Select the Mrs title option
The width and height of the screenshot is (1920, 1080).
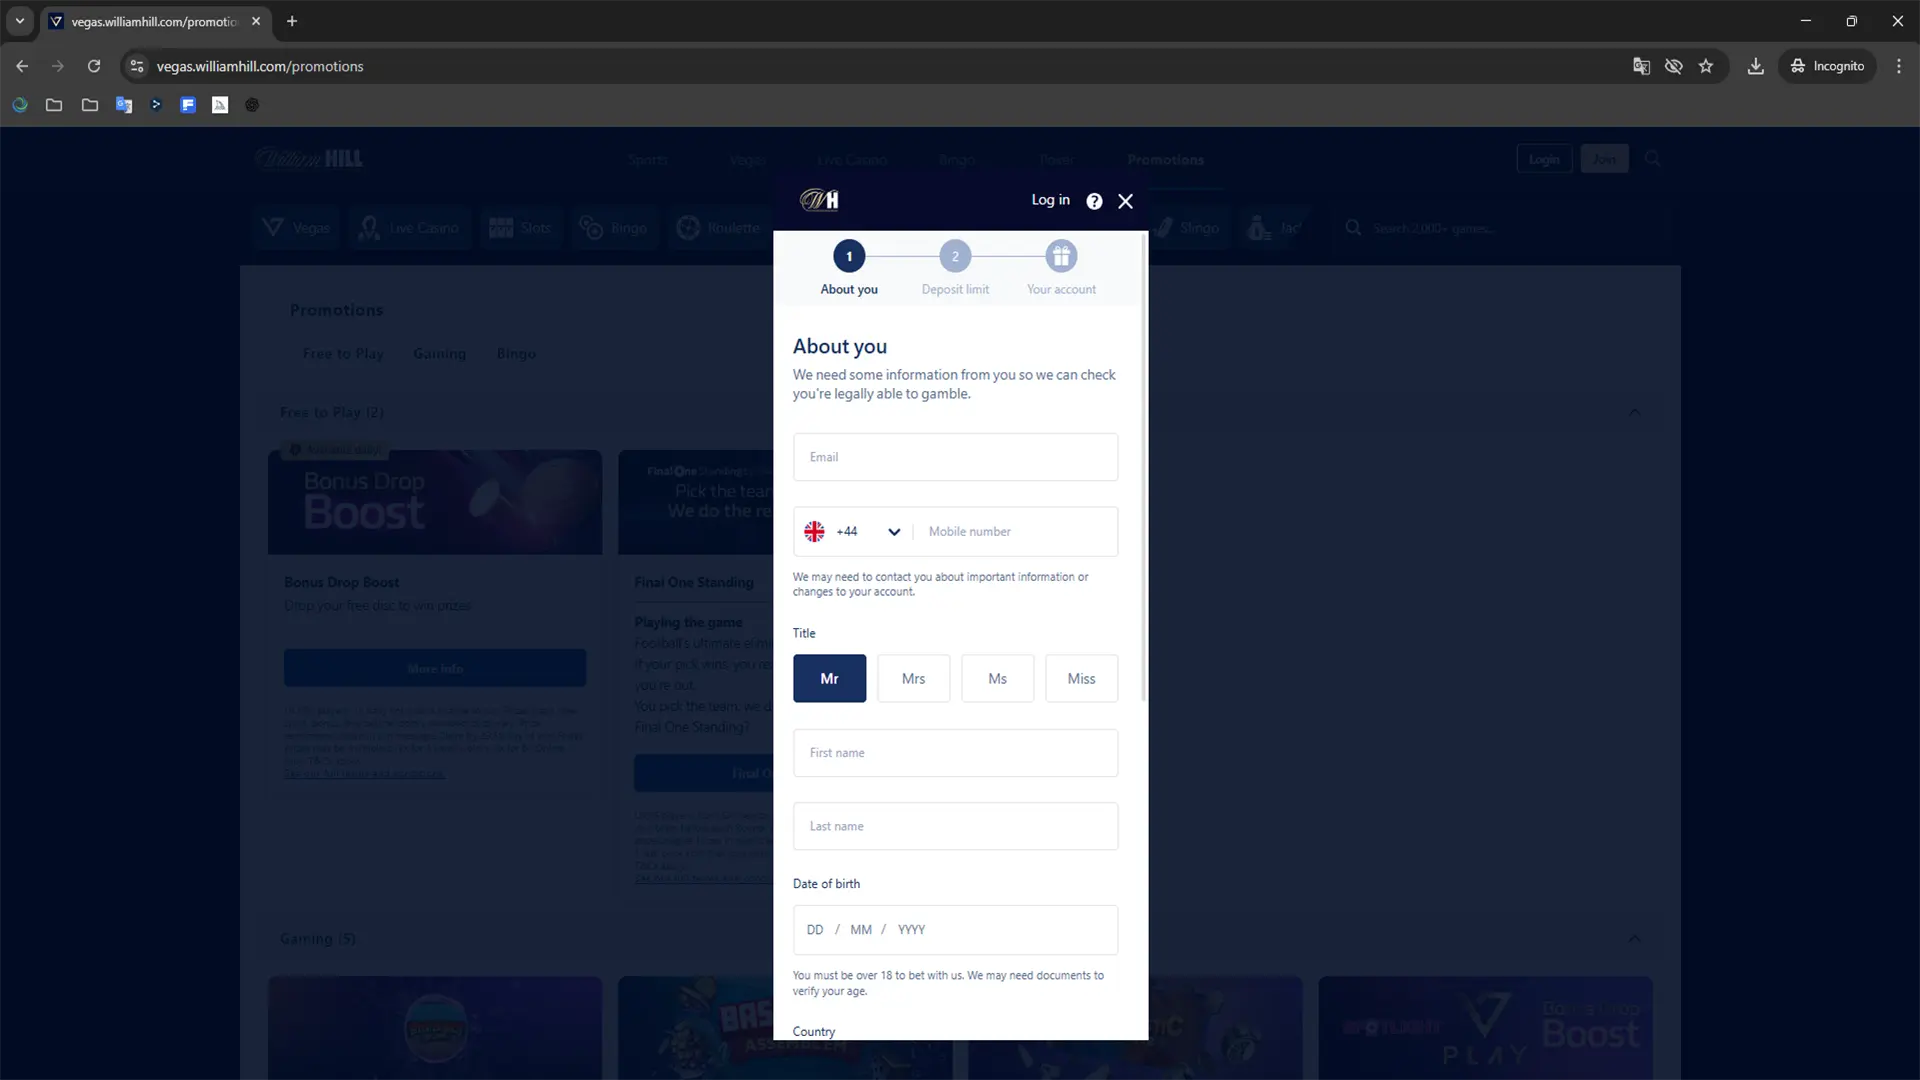pyautogui.click(x=913, y=678)
